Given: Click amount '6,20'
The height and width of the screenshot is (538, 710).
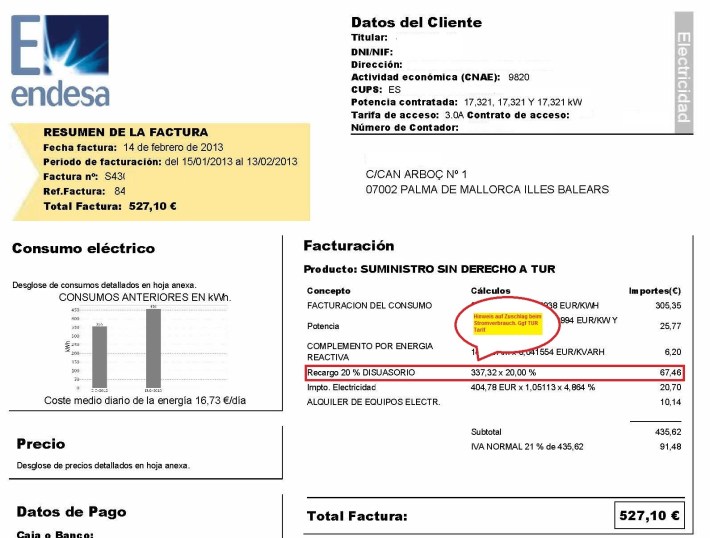Looking at the screenshot, I should coord(673,352).
